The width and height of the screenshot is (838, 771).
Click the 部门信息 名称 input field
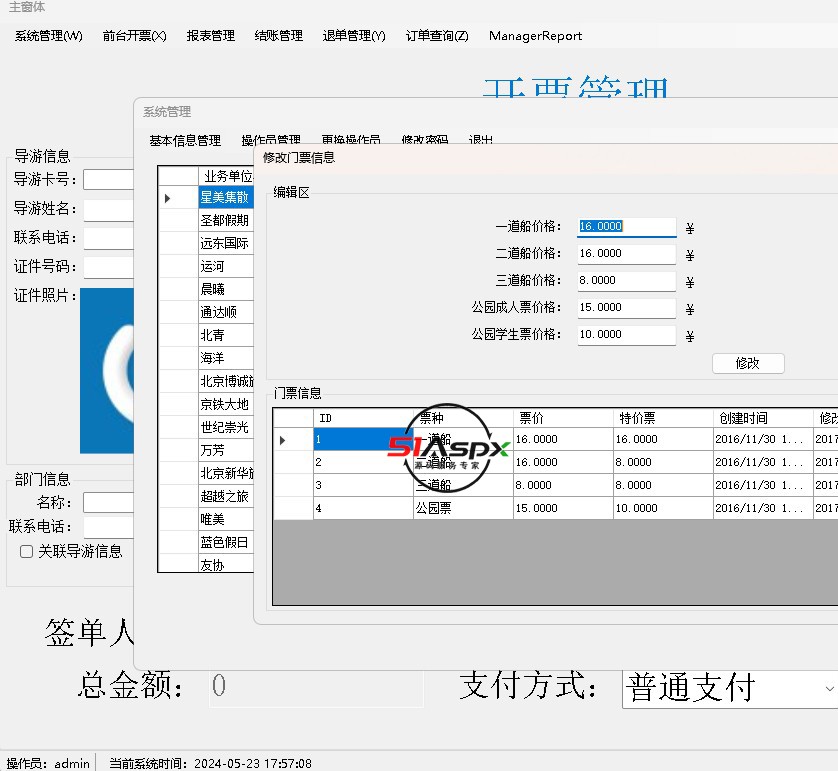pos(108,503)
